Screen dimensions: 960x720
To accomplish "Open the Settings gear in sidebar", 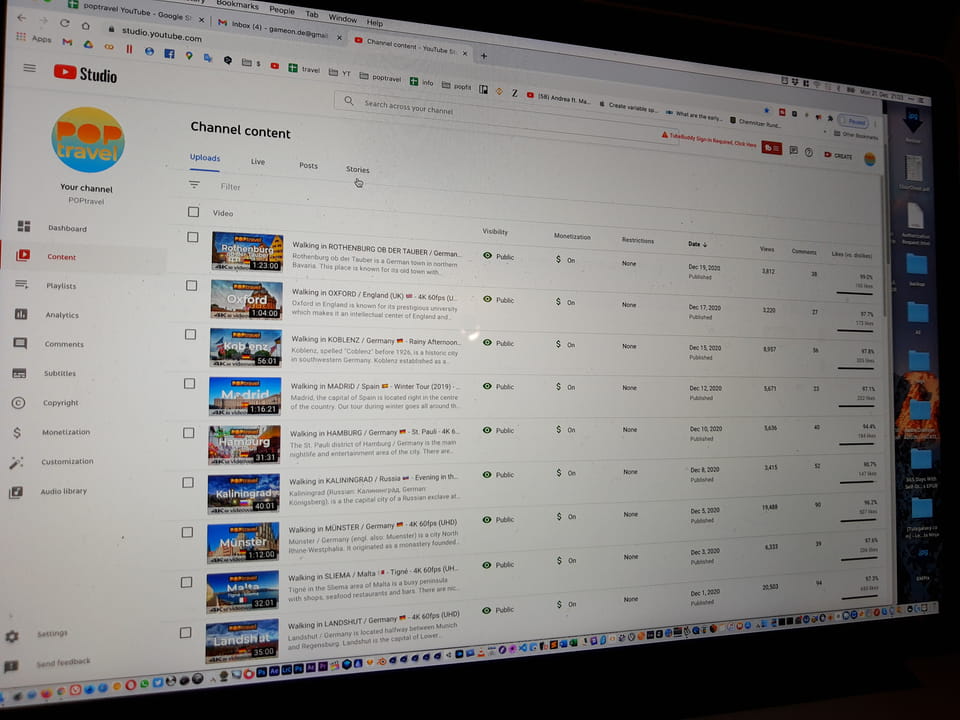I will tap(12, 635).
